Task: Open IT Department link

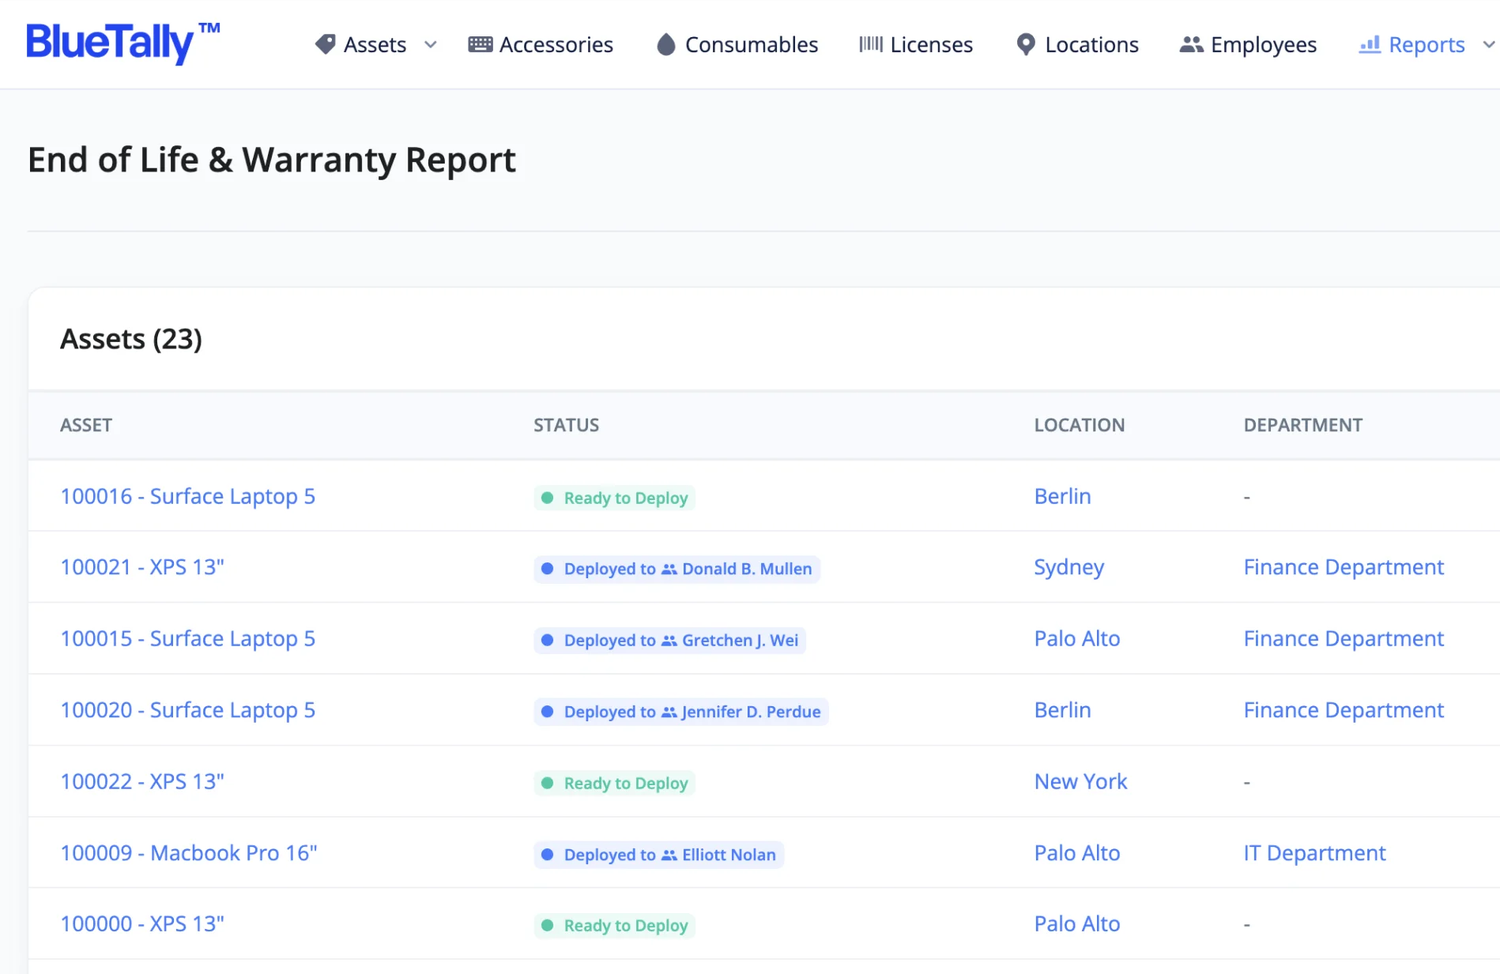Action: [1315, 853]
